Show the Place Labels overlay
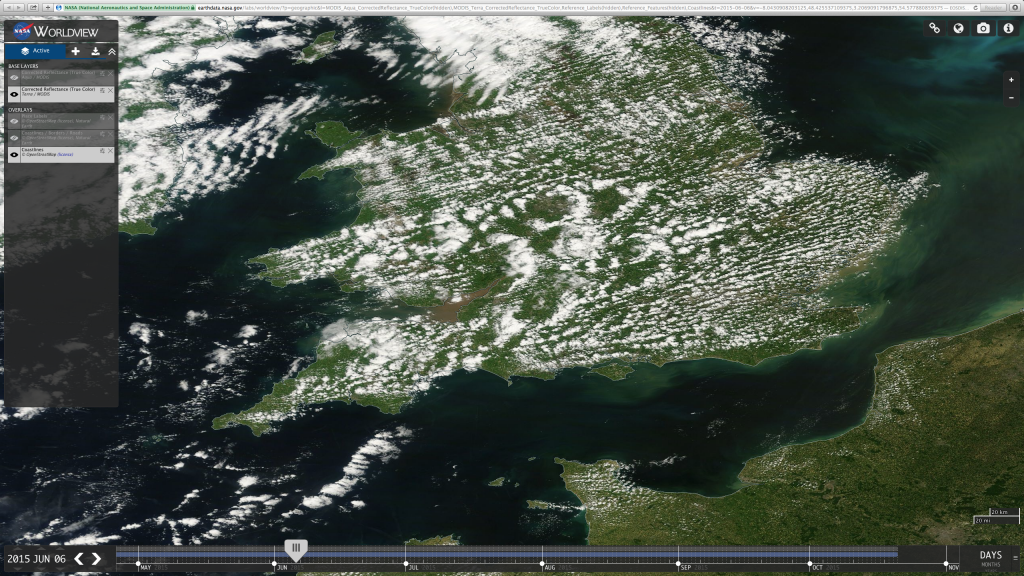 point(14,121)
